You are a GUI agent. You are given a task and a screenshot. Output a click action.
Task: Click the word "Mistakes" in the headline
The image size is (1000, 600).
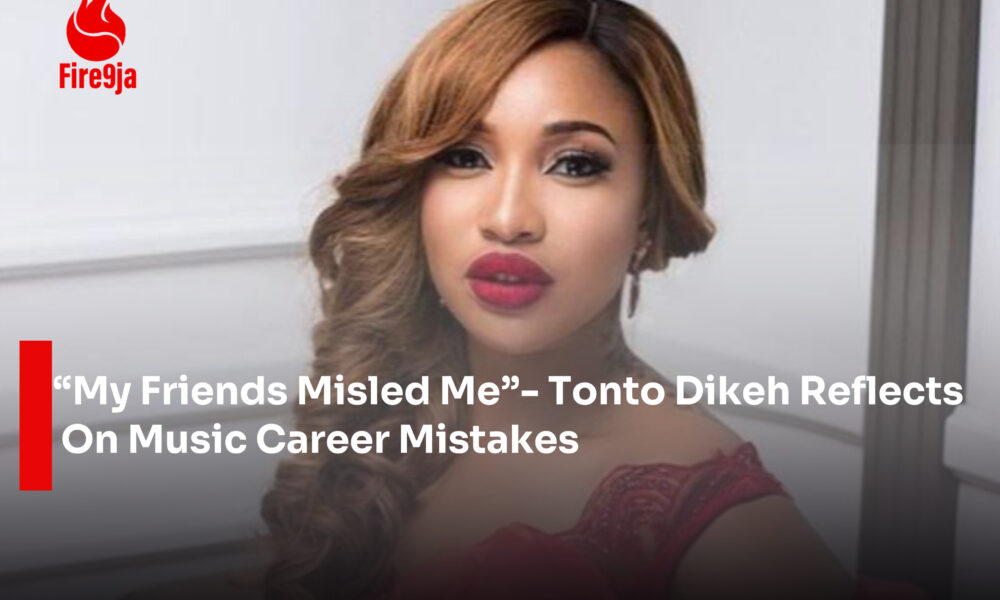click(x=489, y=439)
